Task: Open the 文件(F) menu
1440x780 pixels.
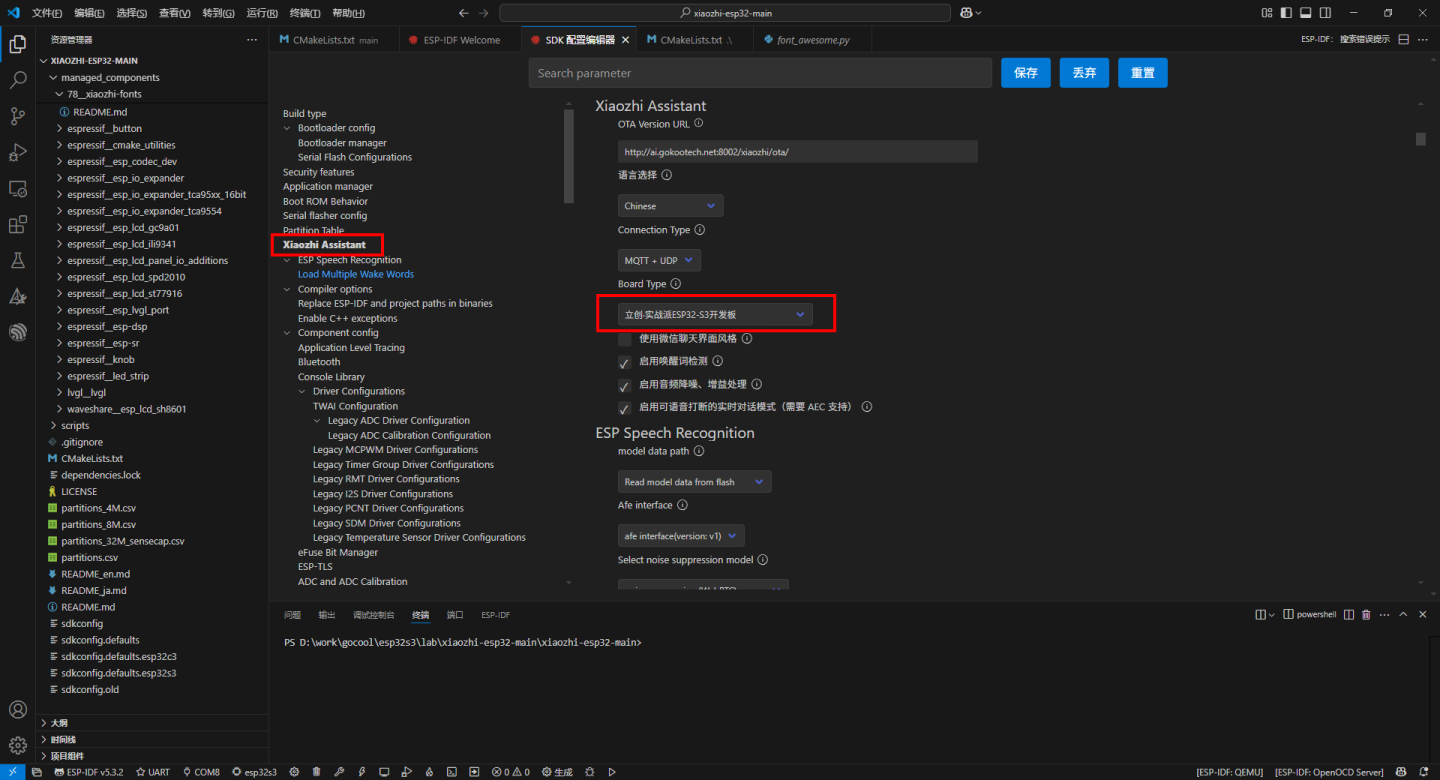Action: pyautogui.click(x=47, y=13)
